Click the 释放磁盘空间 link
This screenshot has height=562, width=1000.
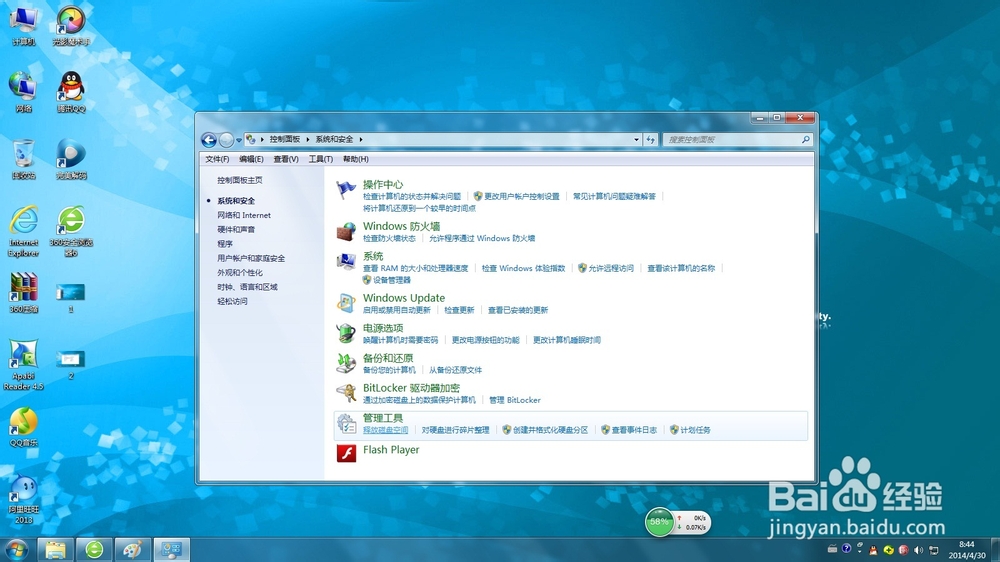[385, 430]
